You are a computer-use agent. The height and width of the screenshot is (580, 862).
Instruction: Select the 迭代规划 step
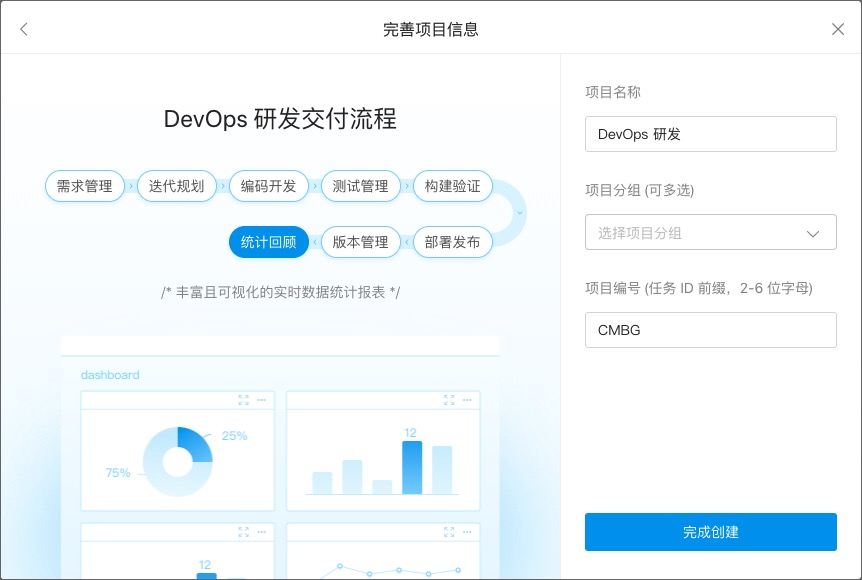coord(176,186)
